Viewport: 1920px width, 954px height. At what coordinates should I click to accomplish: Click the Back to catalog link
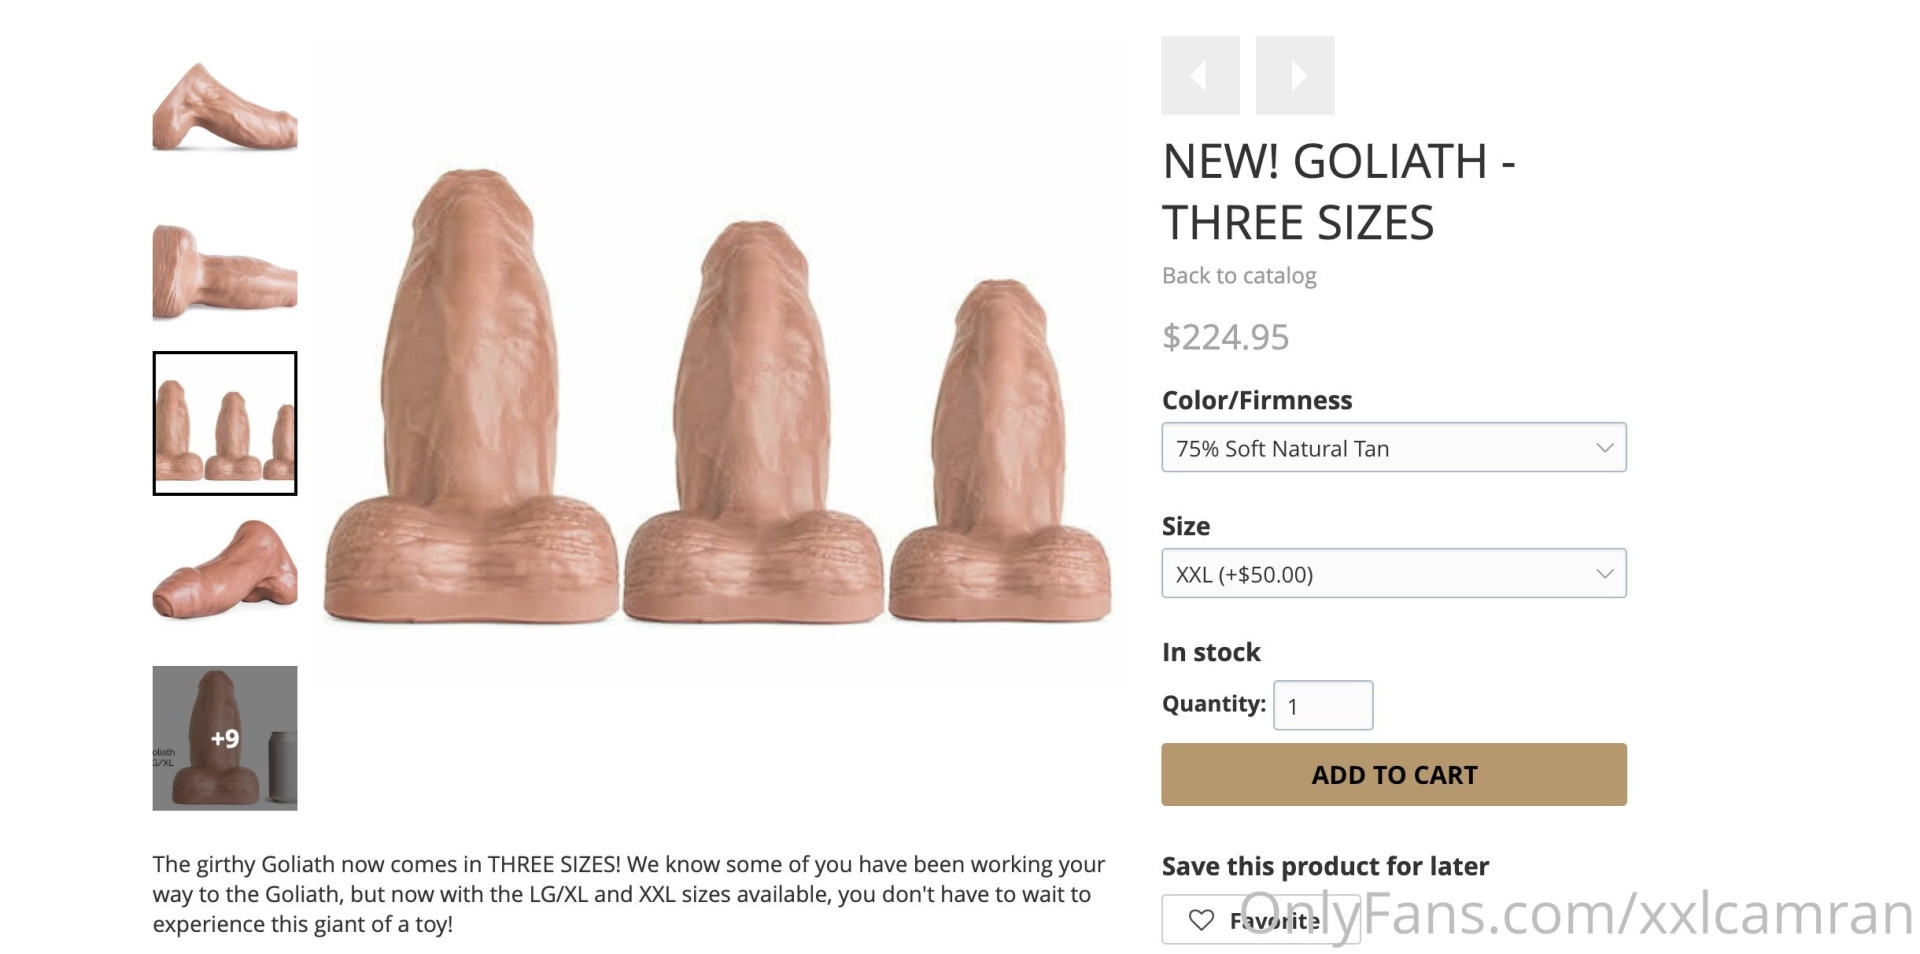1239,276
